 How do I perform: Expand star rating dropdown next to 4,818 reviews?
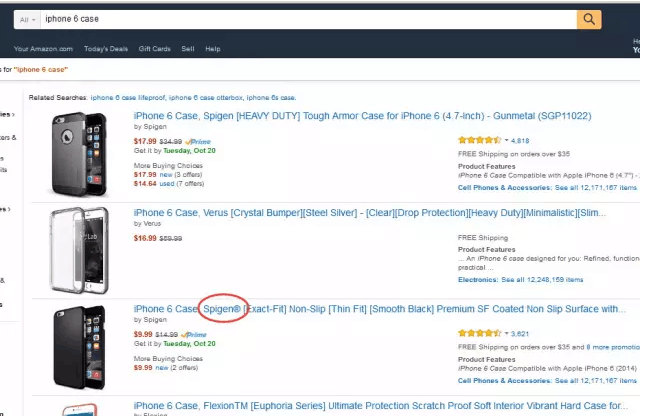[x=507, y=140]
